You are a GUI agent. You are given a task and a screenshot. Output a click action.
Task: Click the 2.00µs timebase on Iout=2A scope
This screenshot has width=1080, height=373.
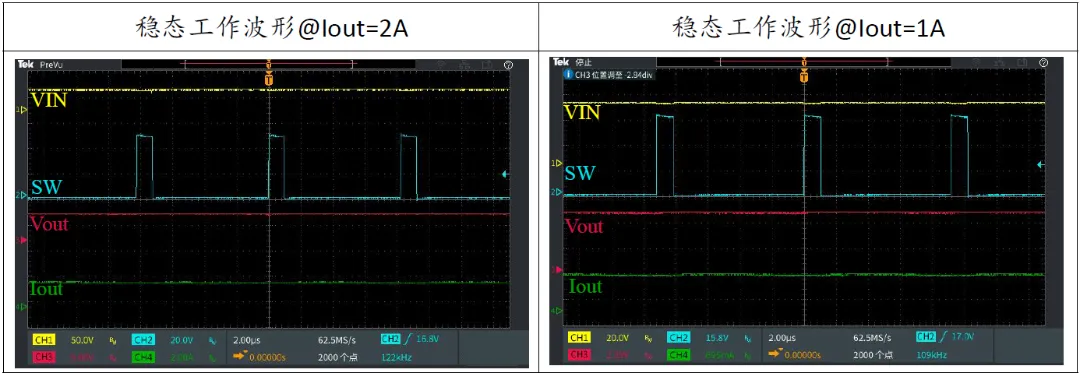coord(247,340)
